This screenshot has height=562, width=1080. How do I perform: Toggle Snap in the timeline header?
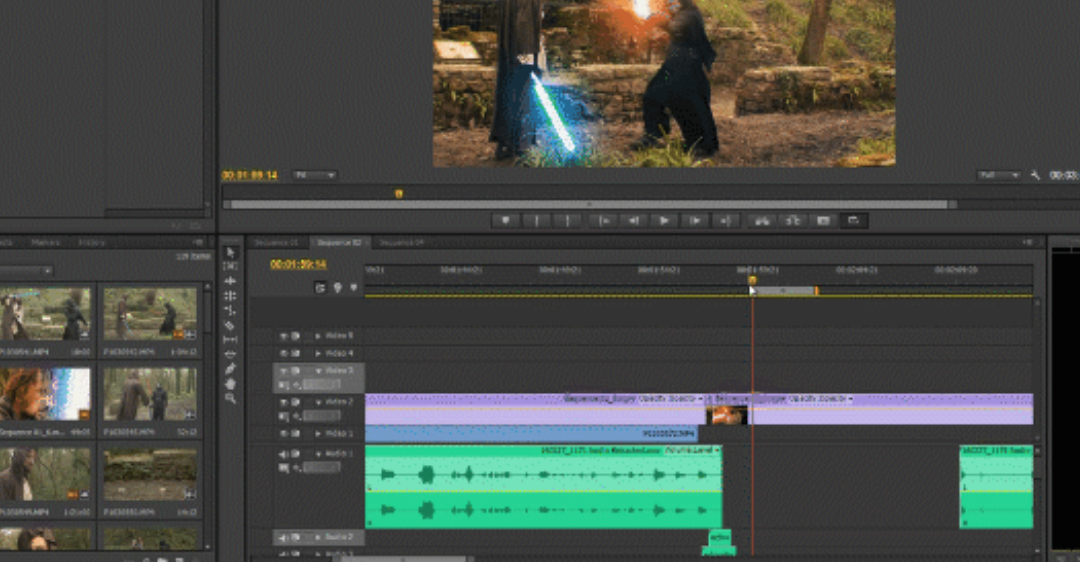pyautogui.click(x=320, y=288)
